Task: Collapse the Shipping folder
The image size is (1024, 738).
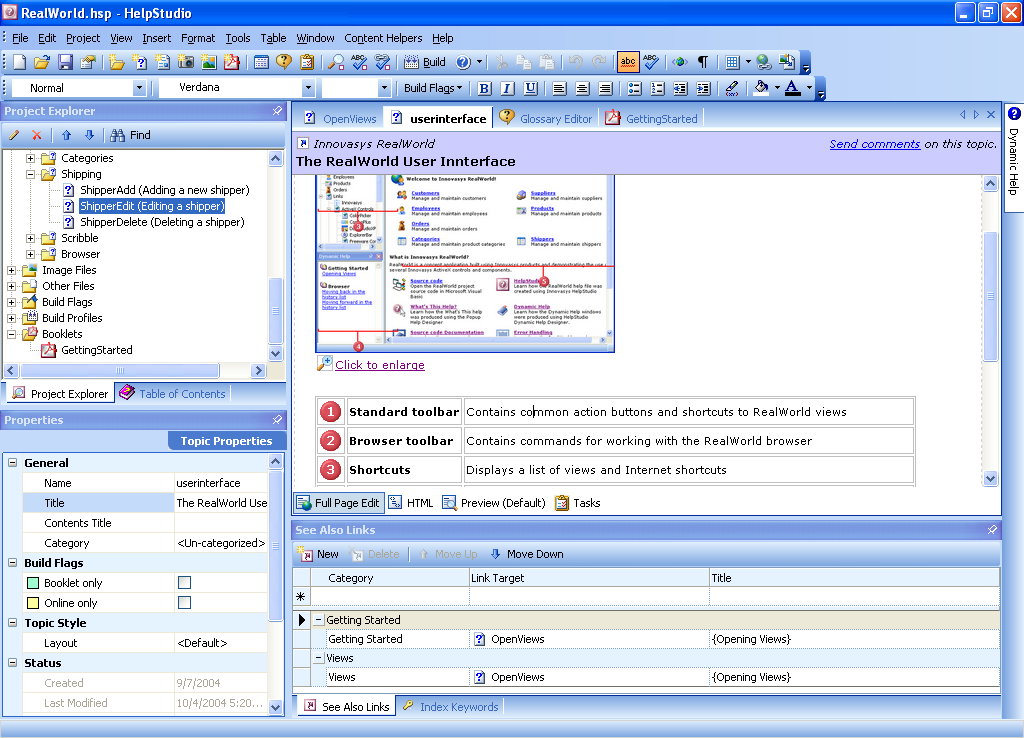Action: 30,174
